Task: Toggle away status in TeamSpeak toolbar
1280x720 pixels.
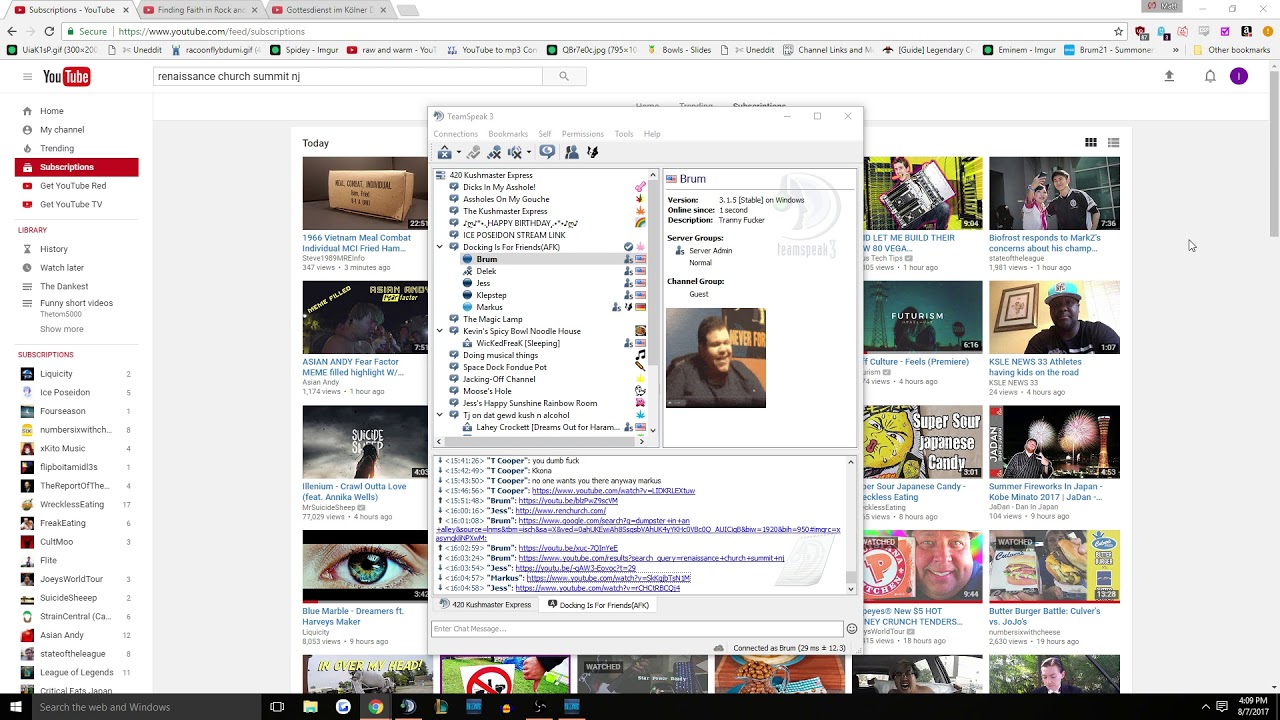Action: [x=445, y=152]
